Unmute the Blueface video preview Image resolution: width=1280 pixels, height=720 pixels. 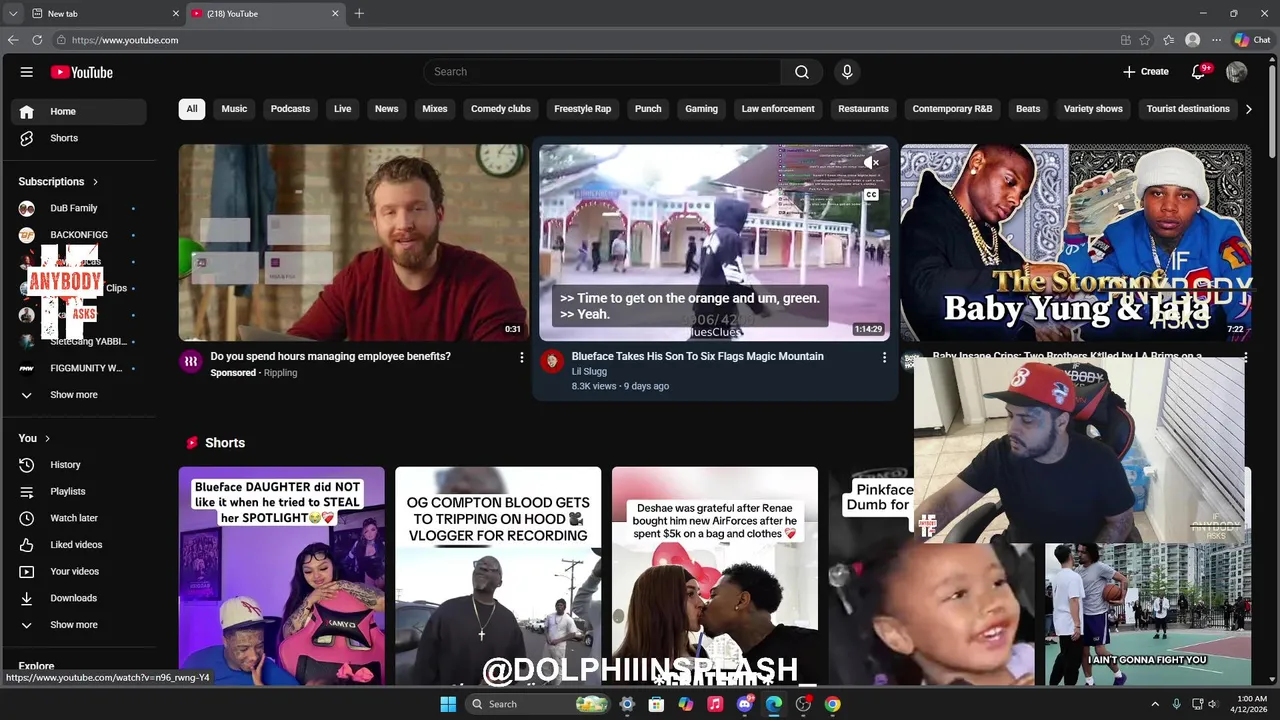click(872, 162)
